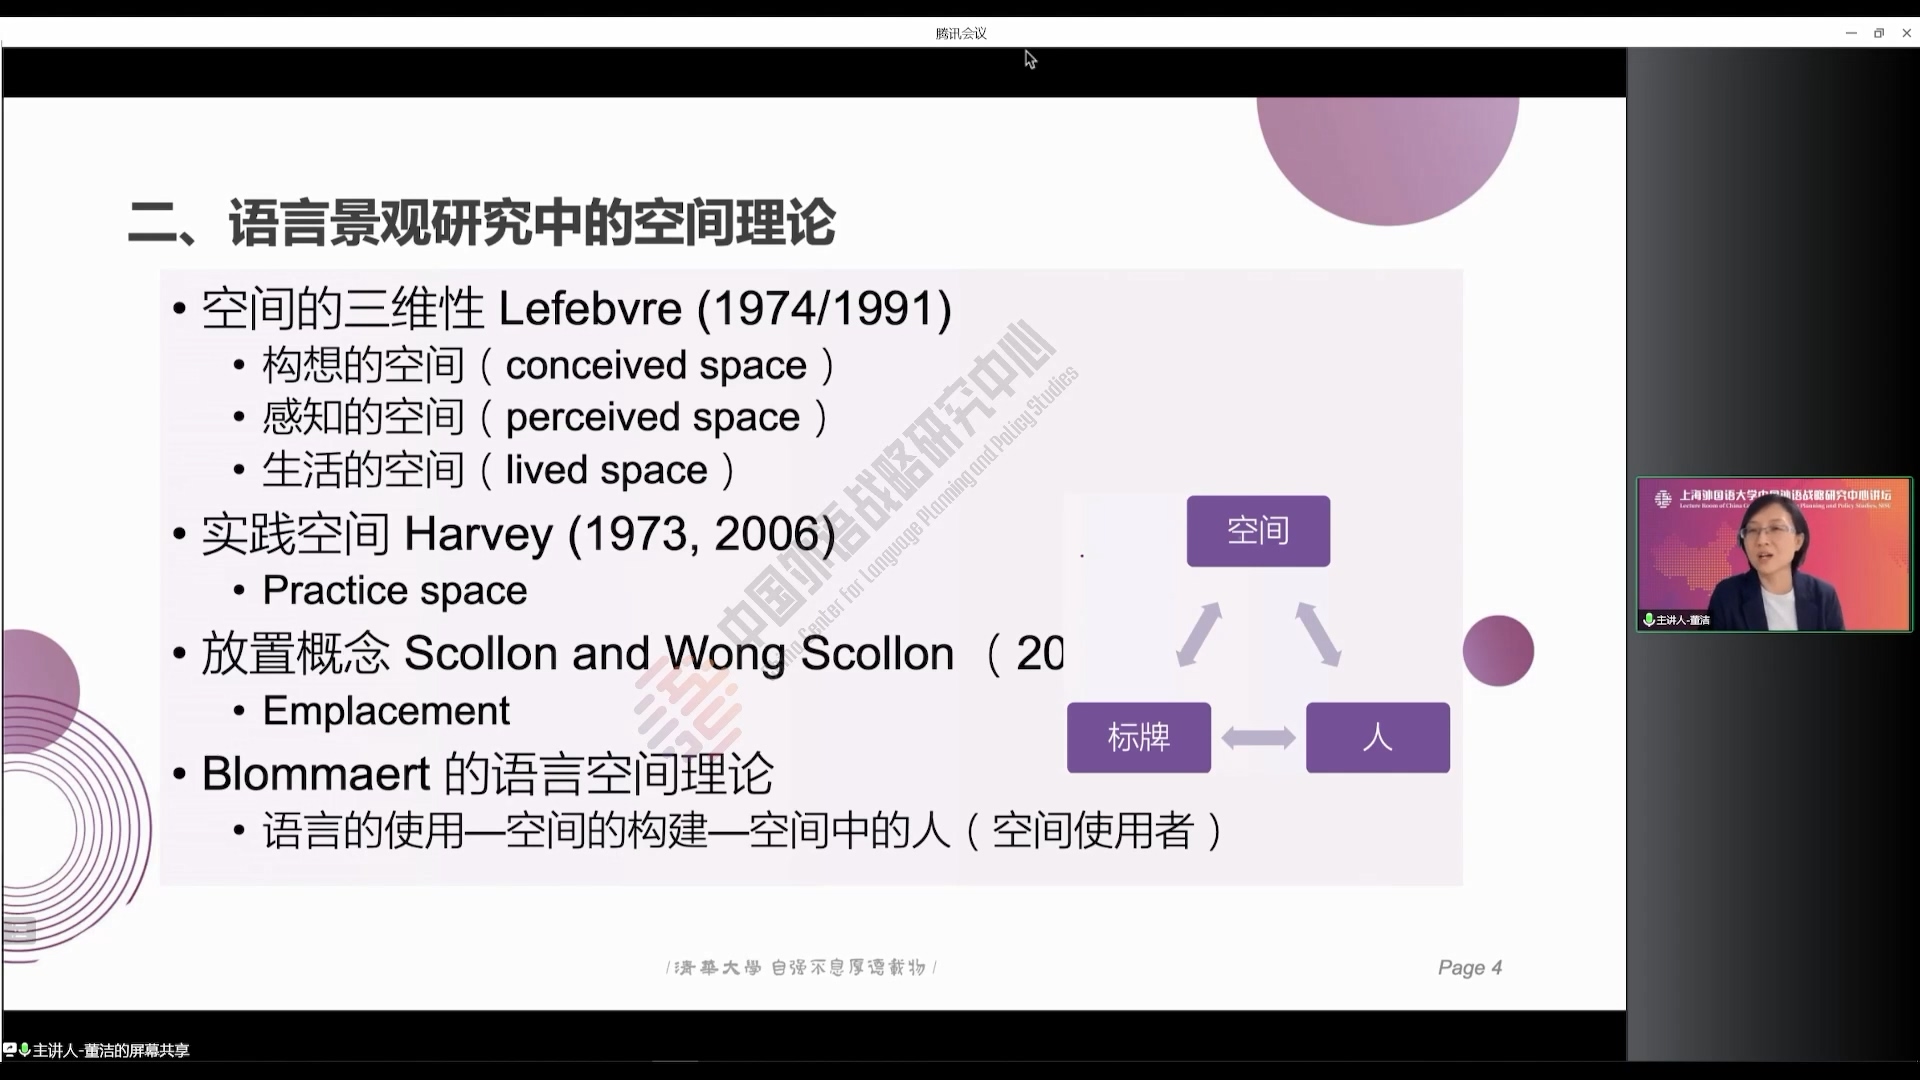Image resolution: width=1920 pixels, height=1080 pixels.
Task: Click the purple 空间 box in the diagram
Action: [x=1258, y=531]
